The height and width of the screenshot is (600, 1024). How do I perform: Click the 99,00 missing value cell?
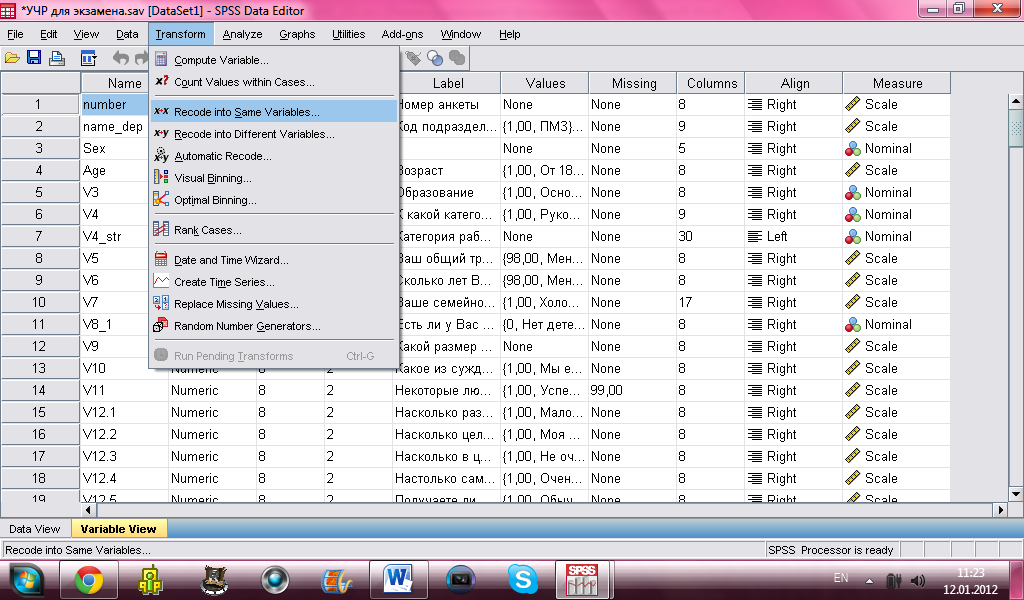(x=633, y=390)
